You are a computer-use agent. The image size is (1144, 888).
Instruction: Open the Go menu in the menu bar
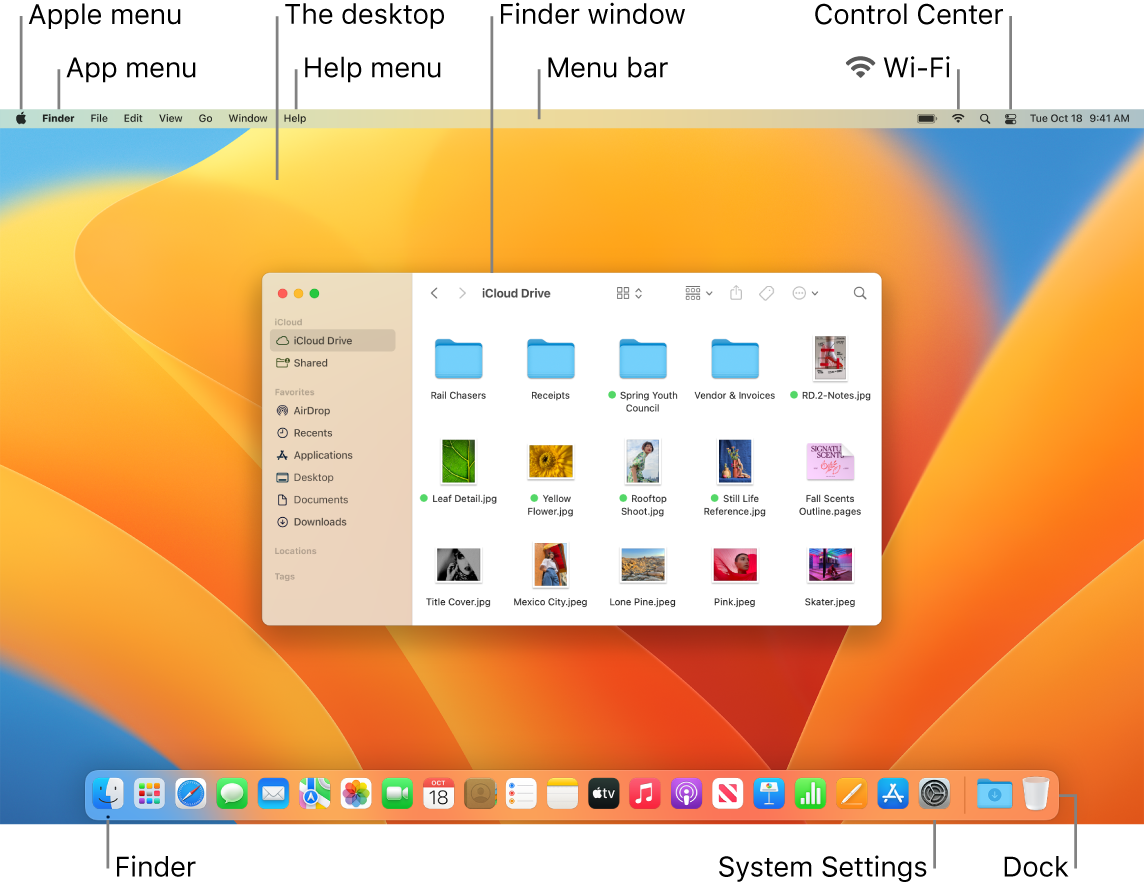(205, 118)
